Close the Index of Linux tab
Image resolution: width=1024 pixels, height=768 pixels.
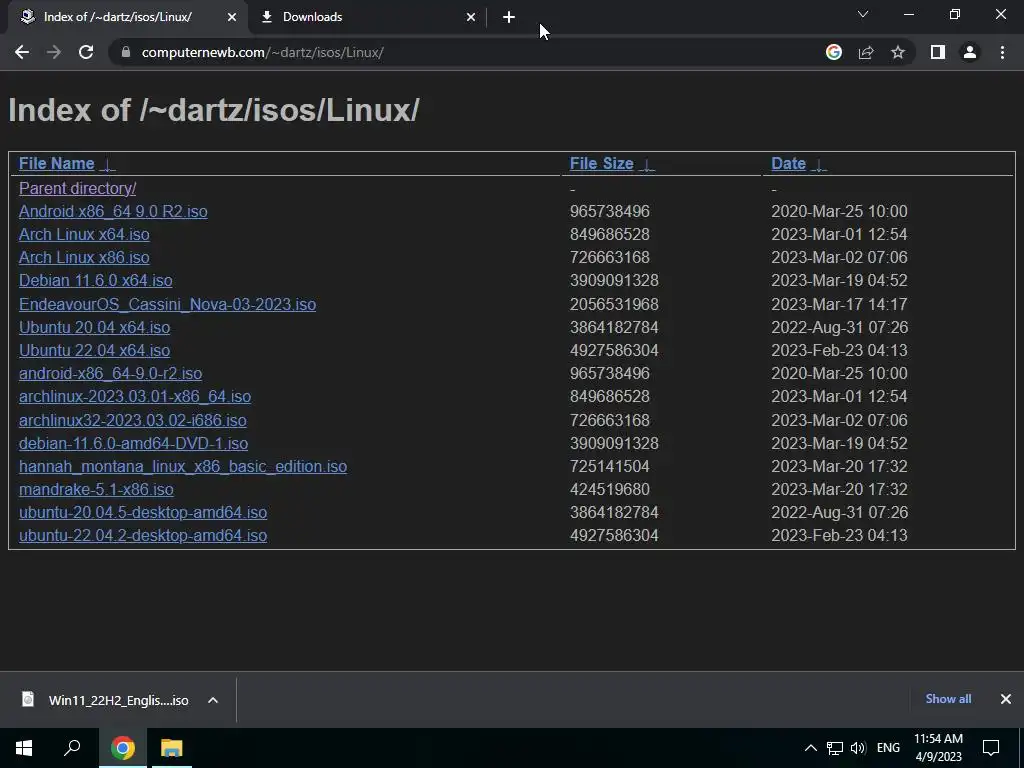[x=232, y=17]
